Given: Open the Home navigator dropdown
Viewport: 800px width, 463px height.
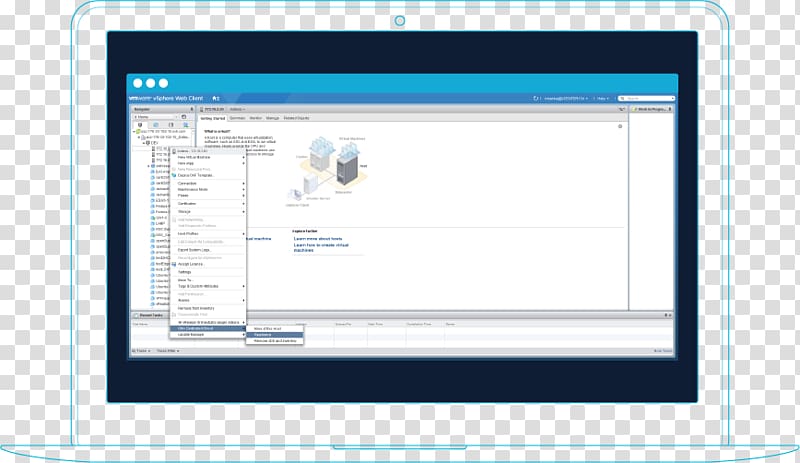Looking at the screenshot, I should pos(154,117).
